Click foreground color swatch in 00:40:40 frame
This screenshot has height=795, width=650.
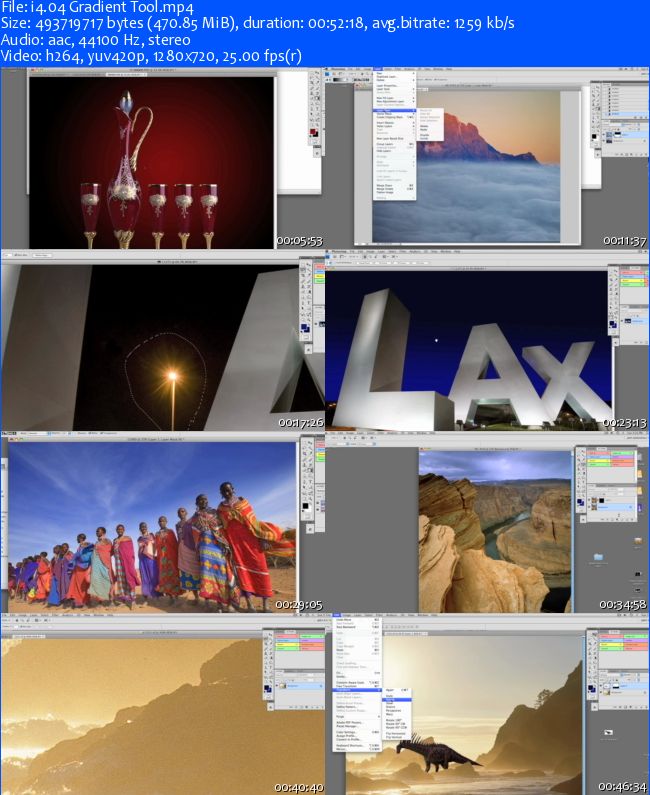[266, 688]
